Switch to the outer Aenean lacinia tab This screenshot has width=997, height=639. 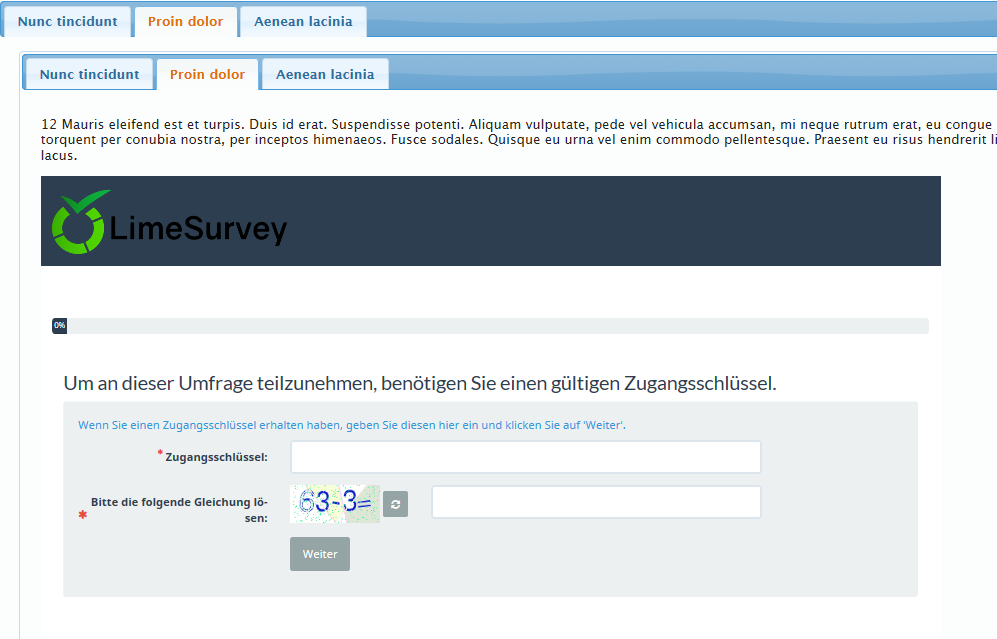pos(303,21)
